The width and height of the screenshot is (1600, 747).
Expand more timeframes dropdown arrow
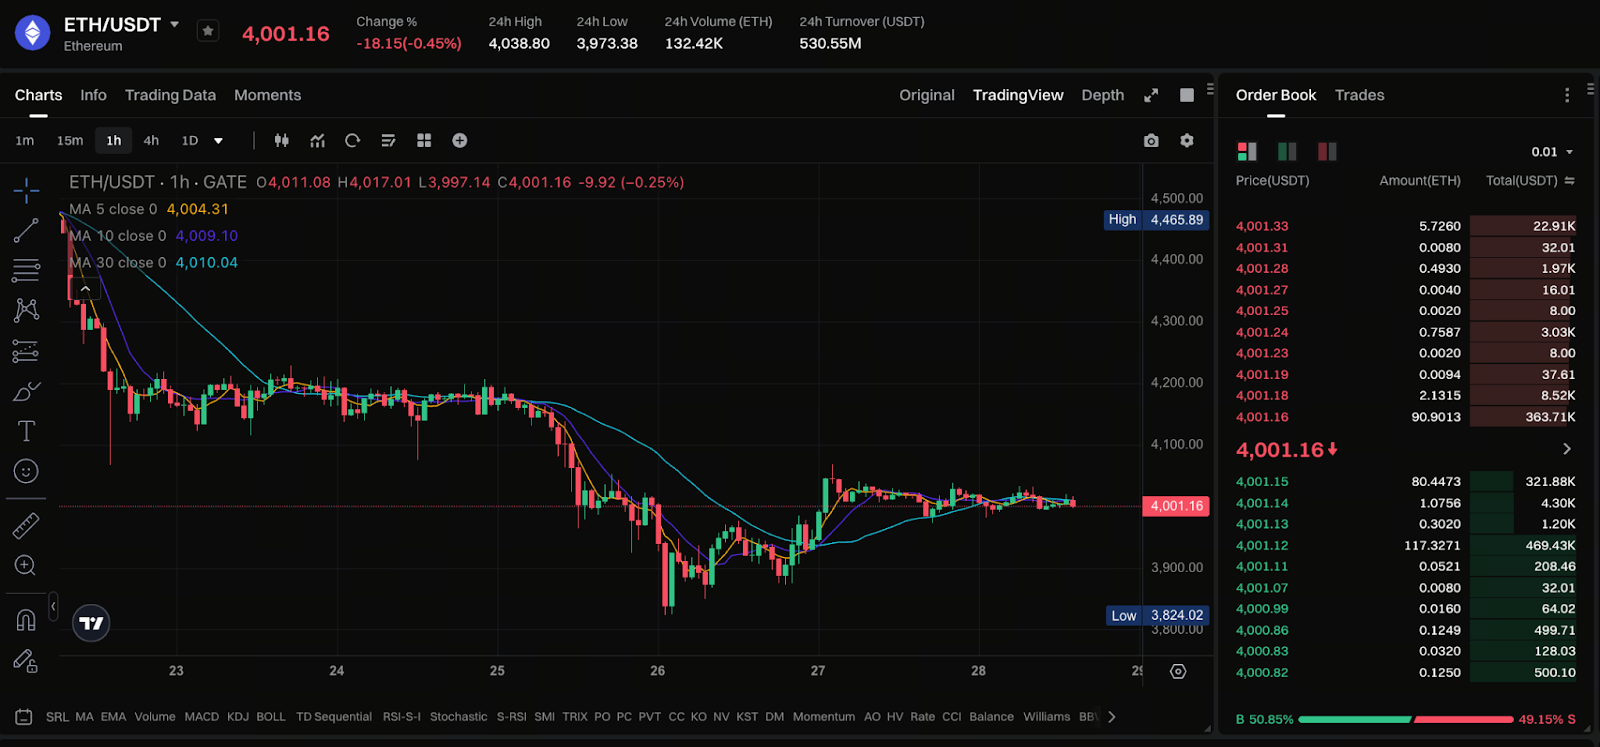coord(218,141)
